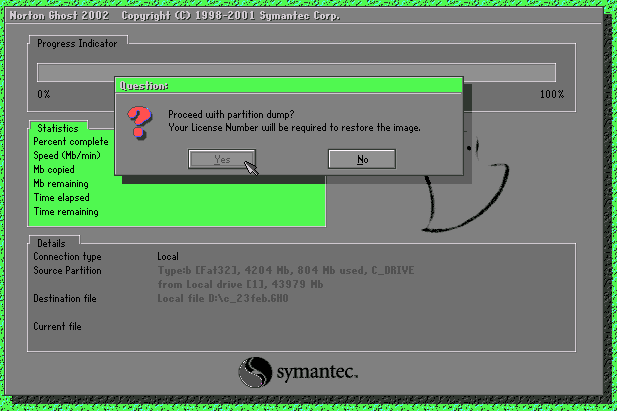Click the 'Your License Number will be required' line

[x=294, y=128]
